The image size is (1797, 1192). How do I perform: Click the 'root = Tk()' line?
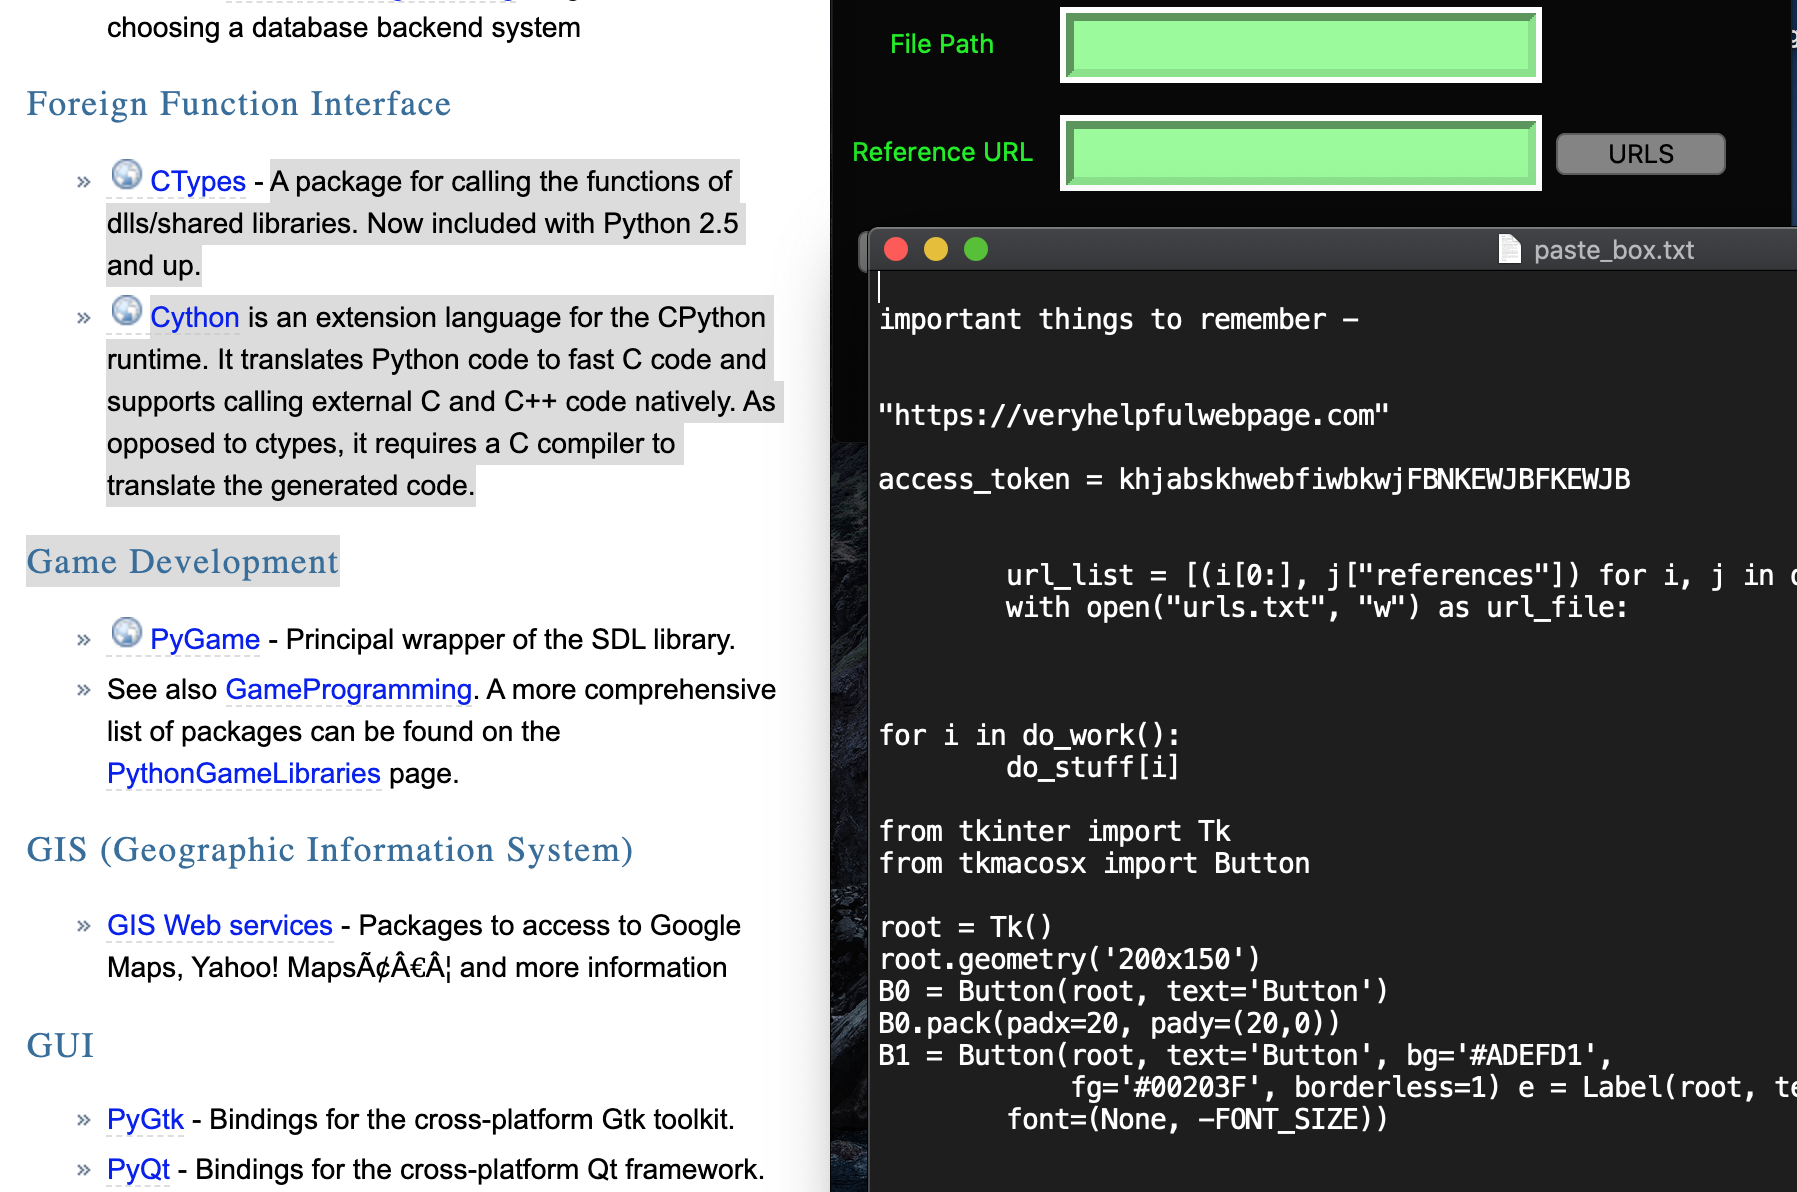tap(965, 928)
